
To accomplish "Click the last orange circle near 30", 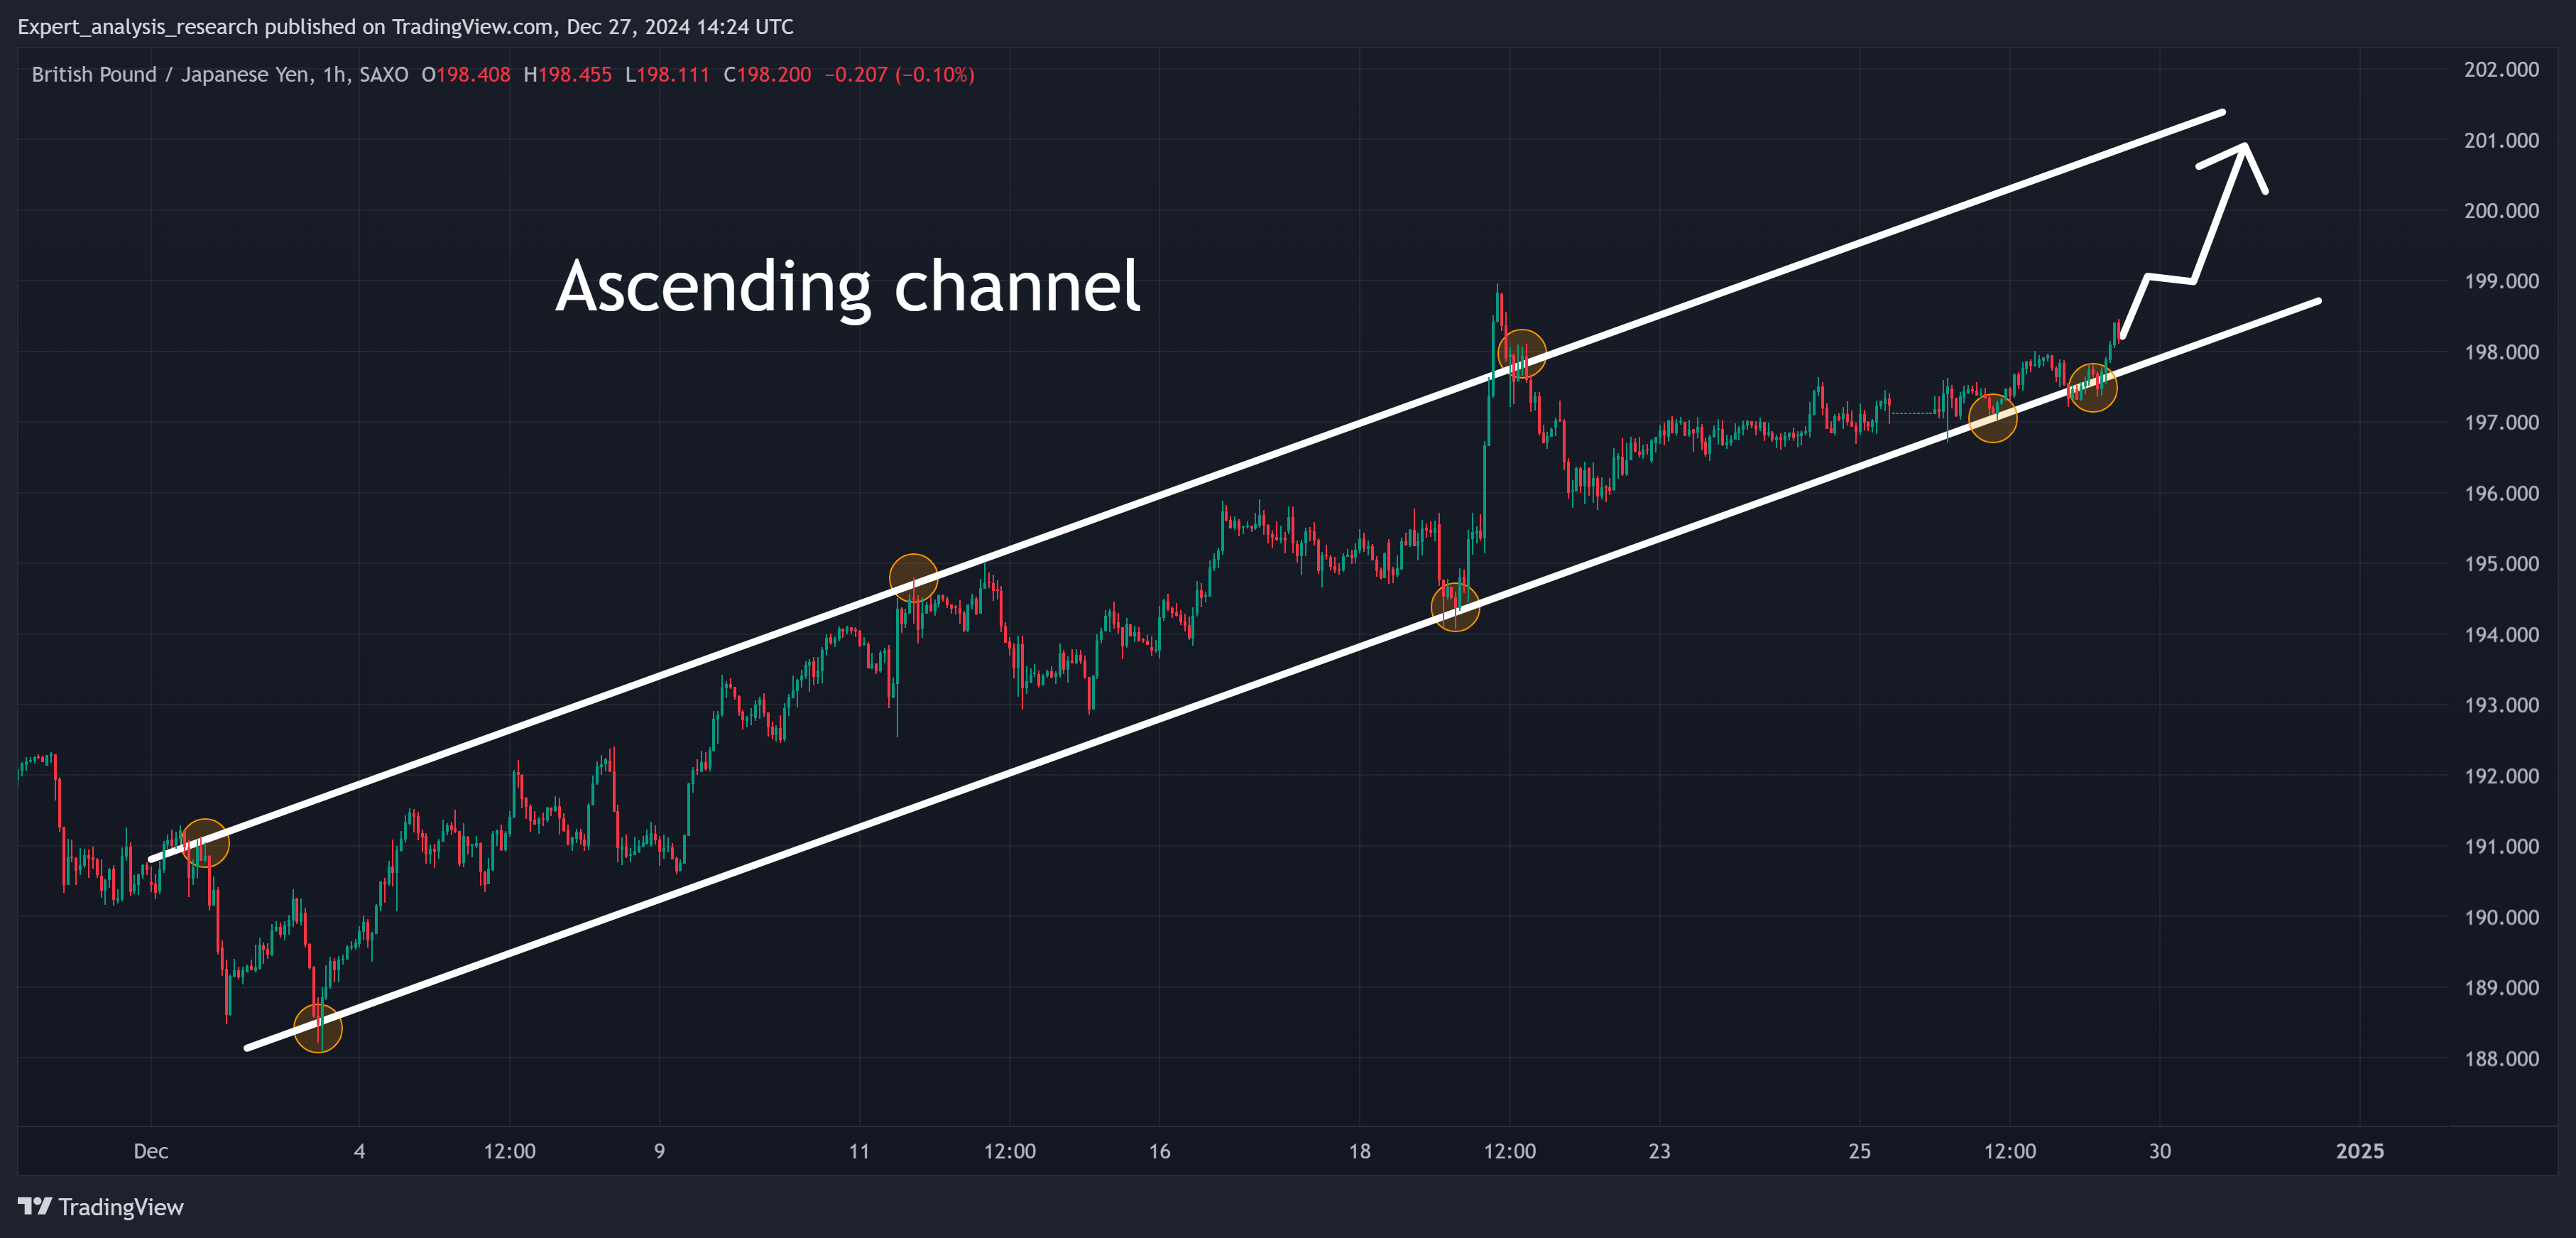I will (2092, 387).
